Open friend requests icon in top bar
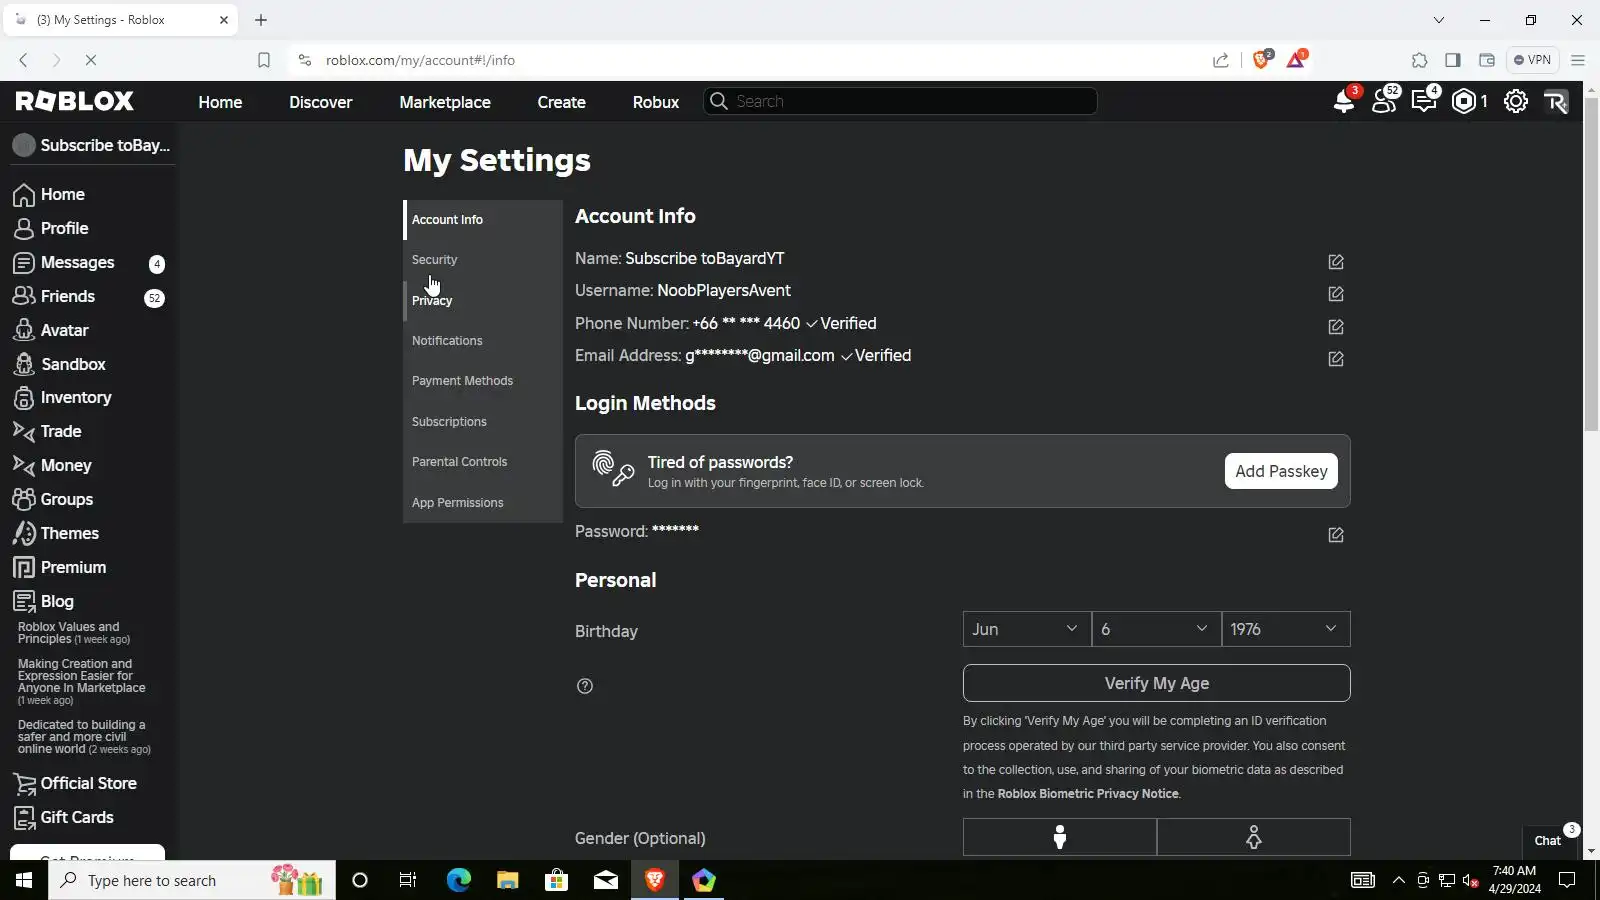Viewport: 1600px width, 900px height. tap(1385, 101)
